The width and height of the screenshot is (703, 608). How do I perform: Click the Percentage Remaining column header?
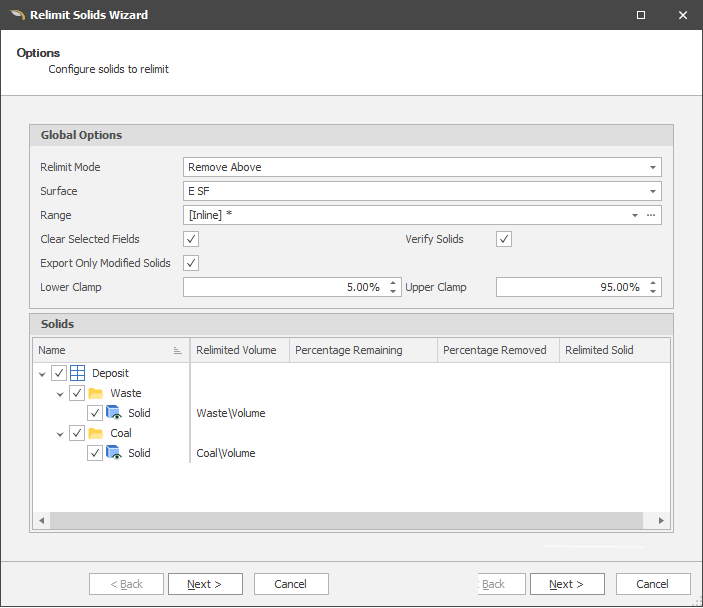[348, 350]
